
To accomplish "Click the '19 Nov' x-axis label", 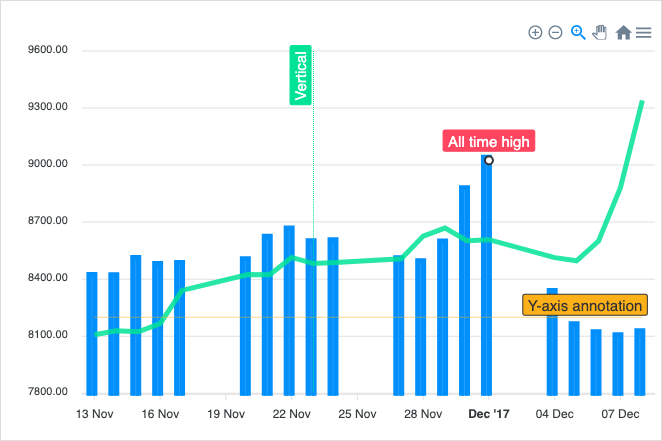I will (x=226, y=414).
